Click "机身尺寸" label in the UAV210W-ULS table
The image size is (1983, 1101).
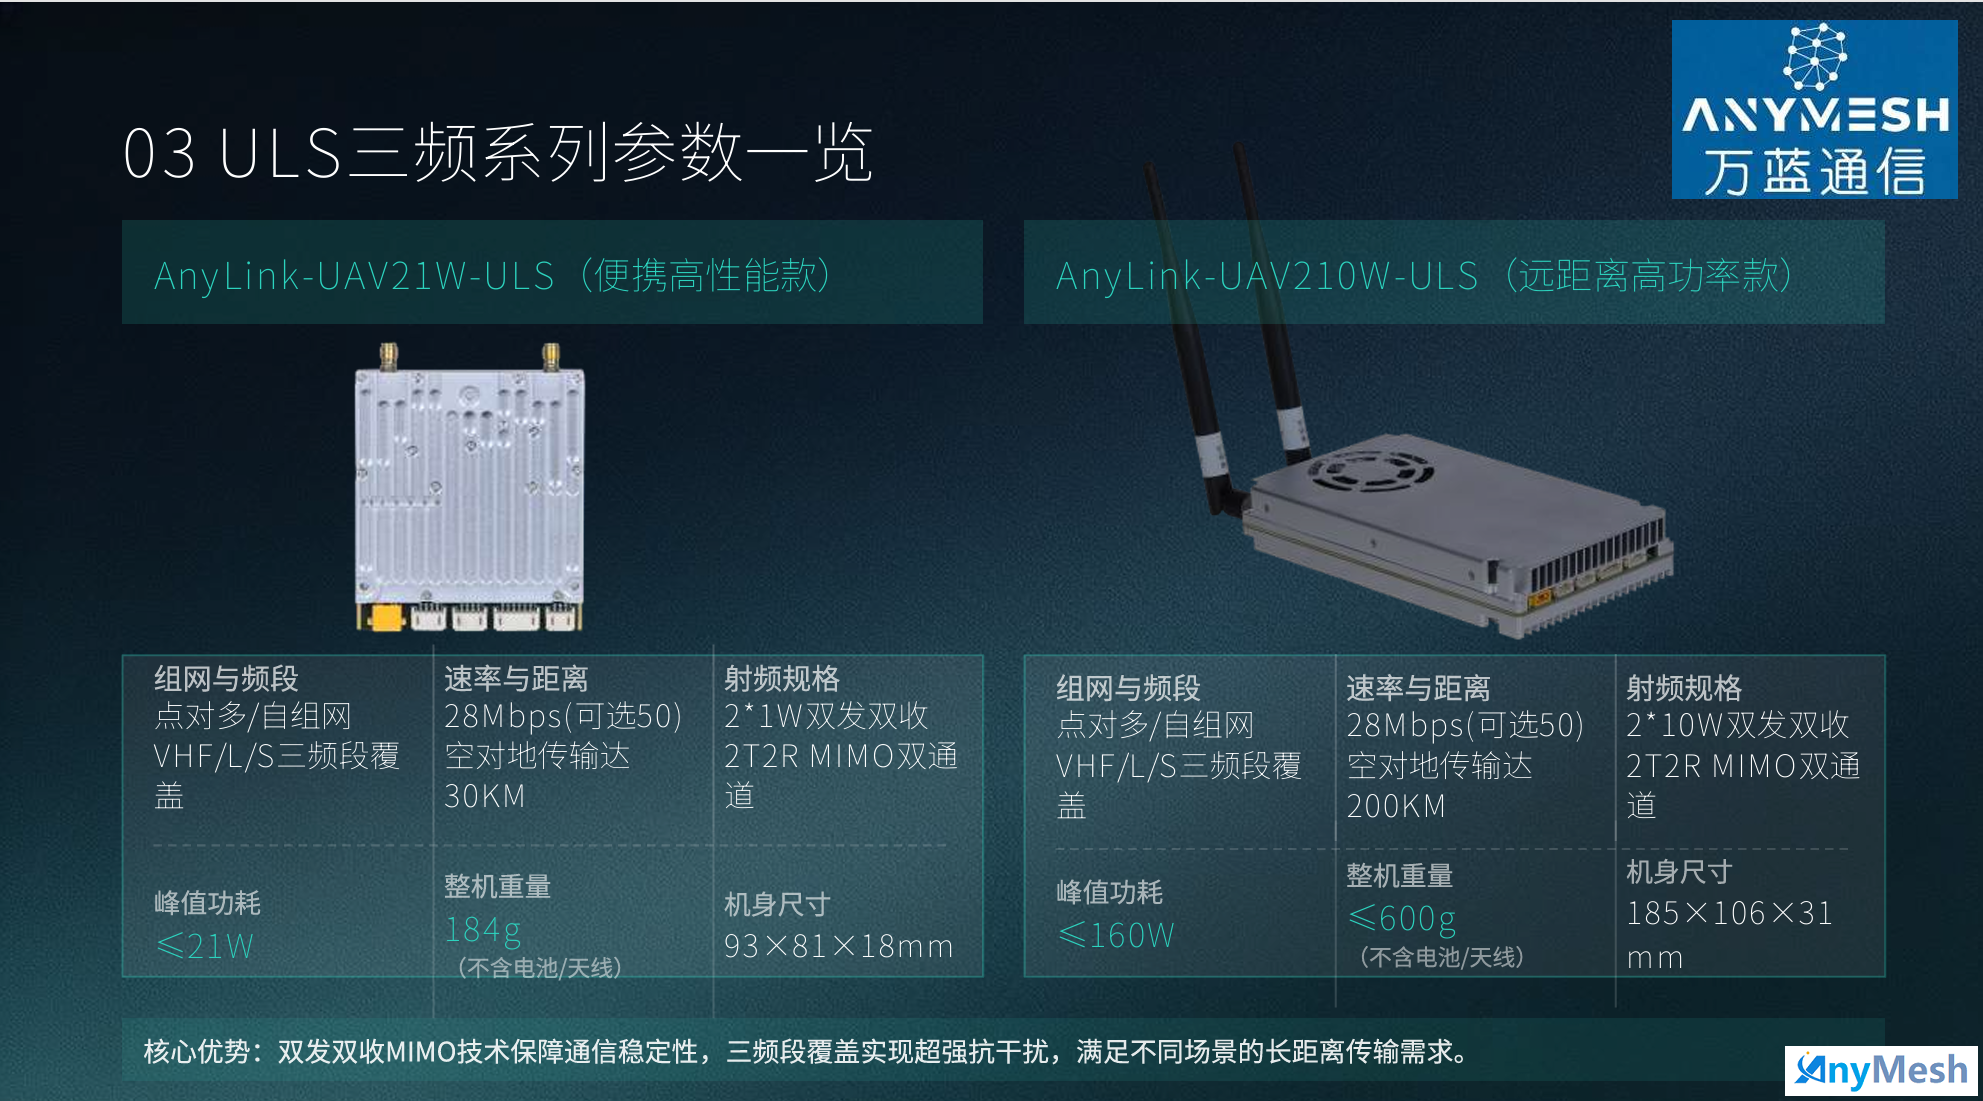(1679, 872)
